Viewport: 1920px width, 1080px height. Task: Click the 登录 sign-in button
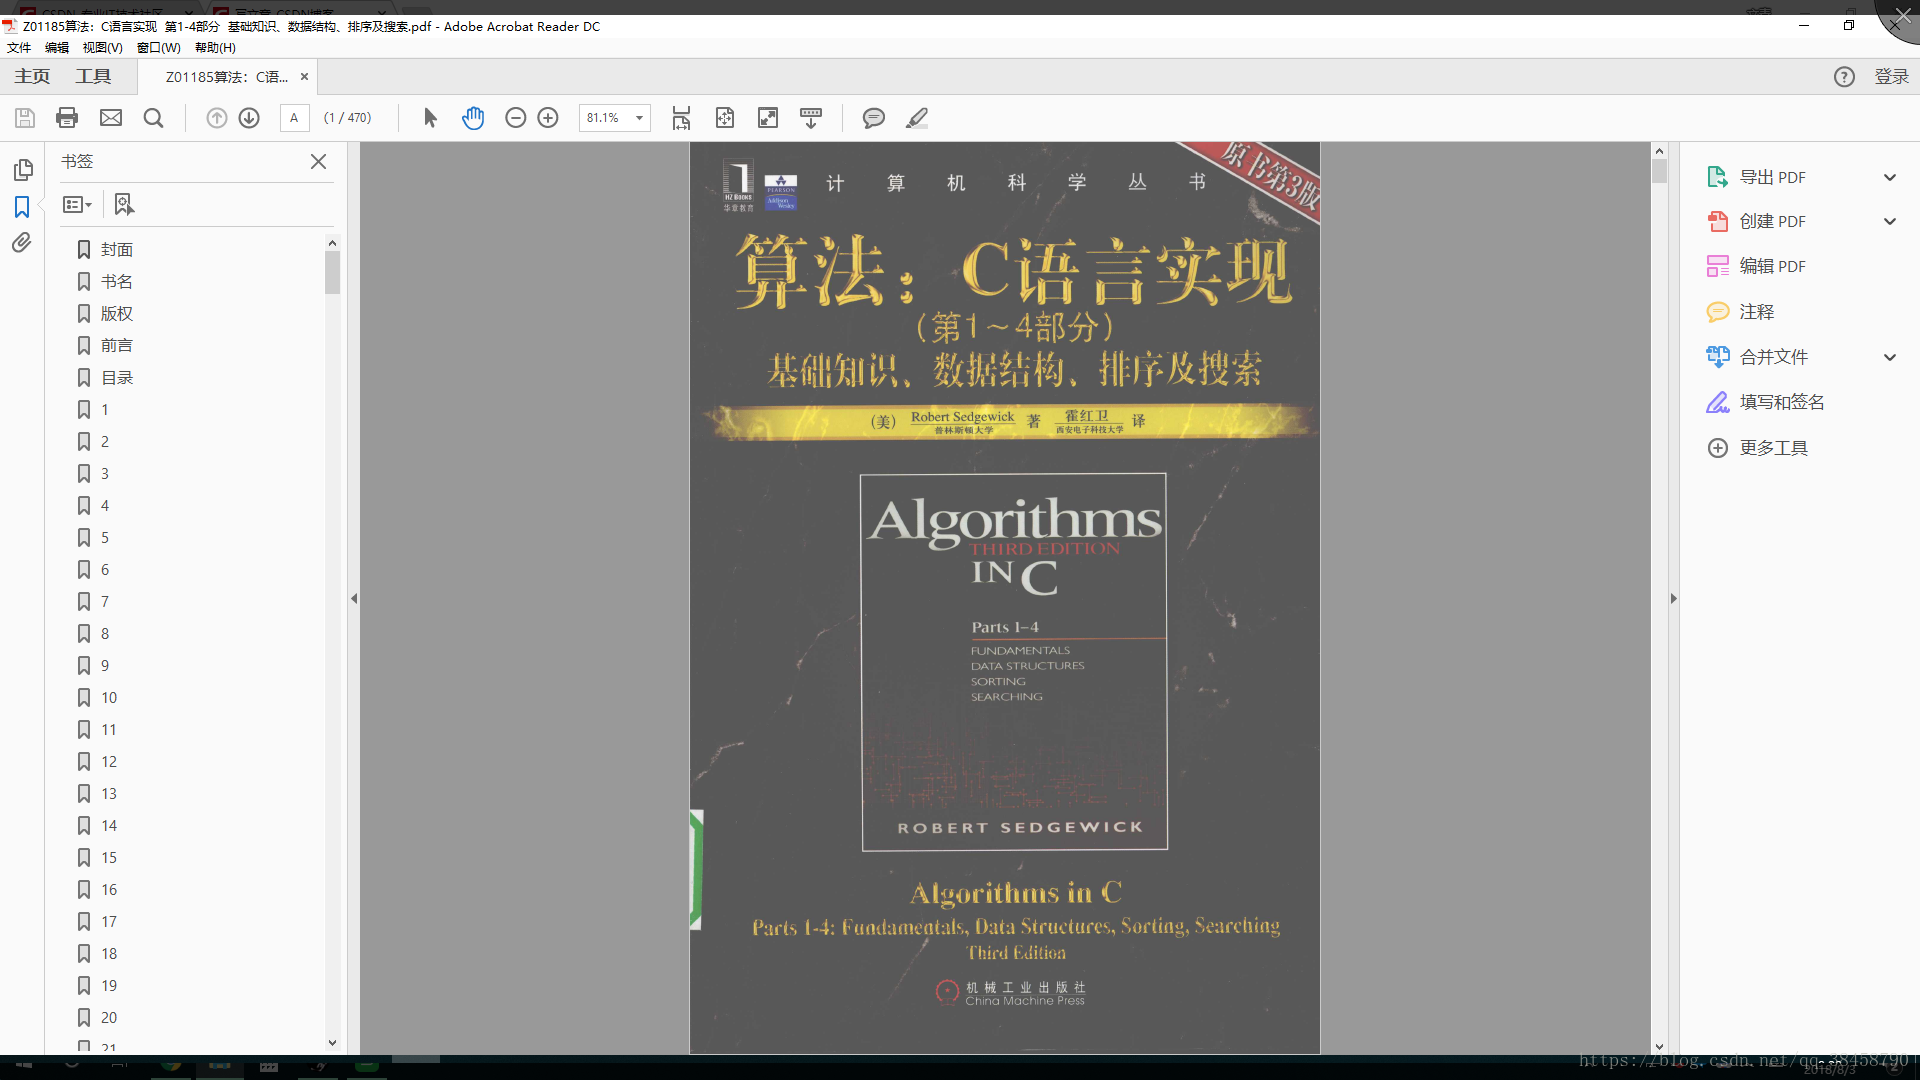coord(1891,77)
